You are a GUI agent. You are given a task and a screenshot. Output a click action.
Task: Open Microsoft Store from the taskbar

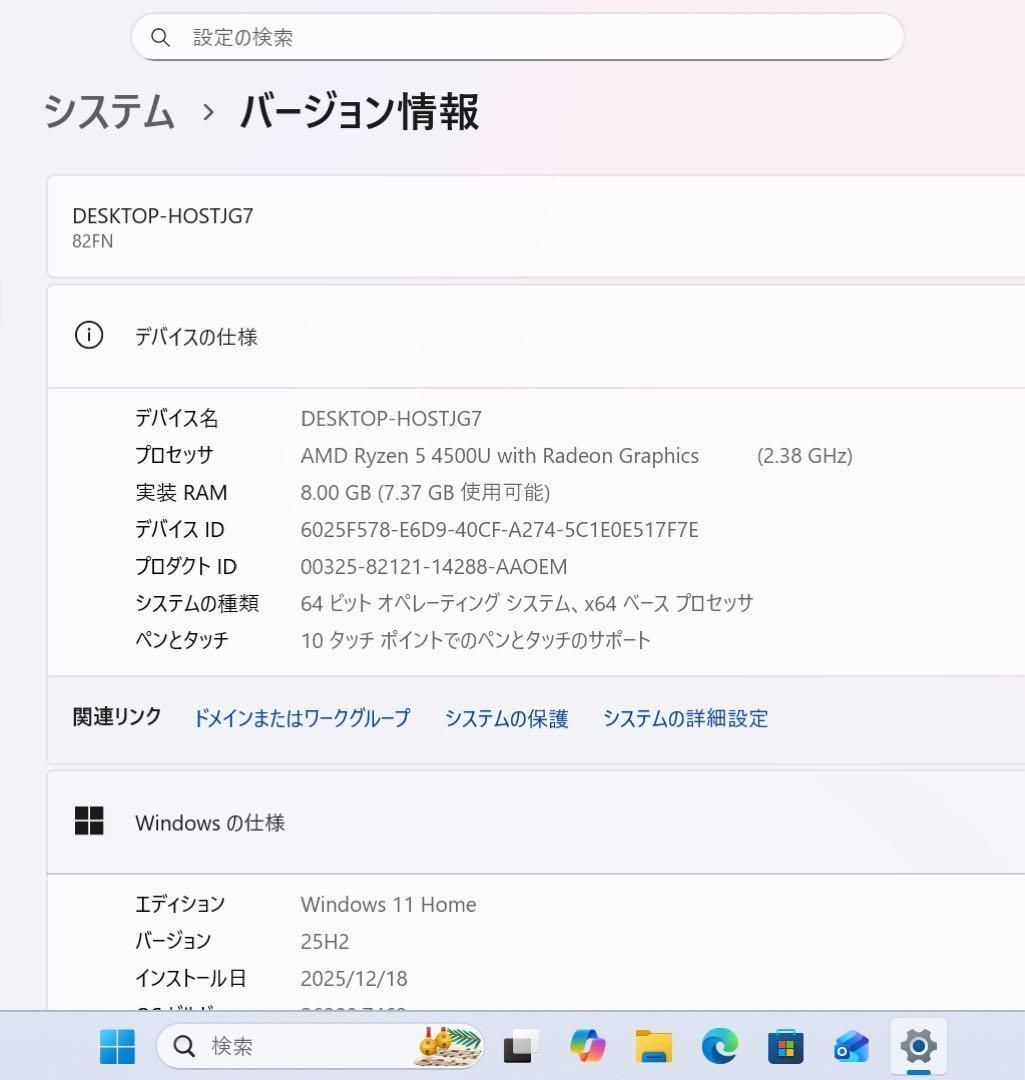point(786,1046)
